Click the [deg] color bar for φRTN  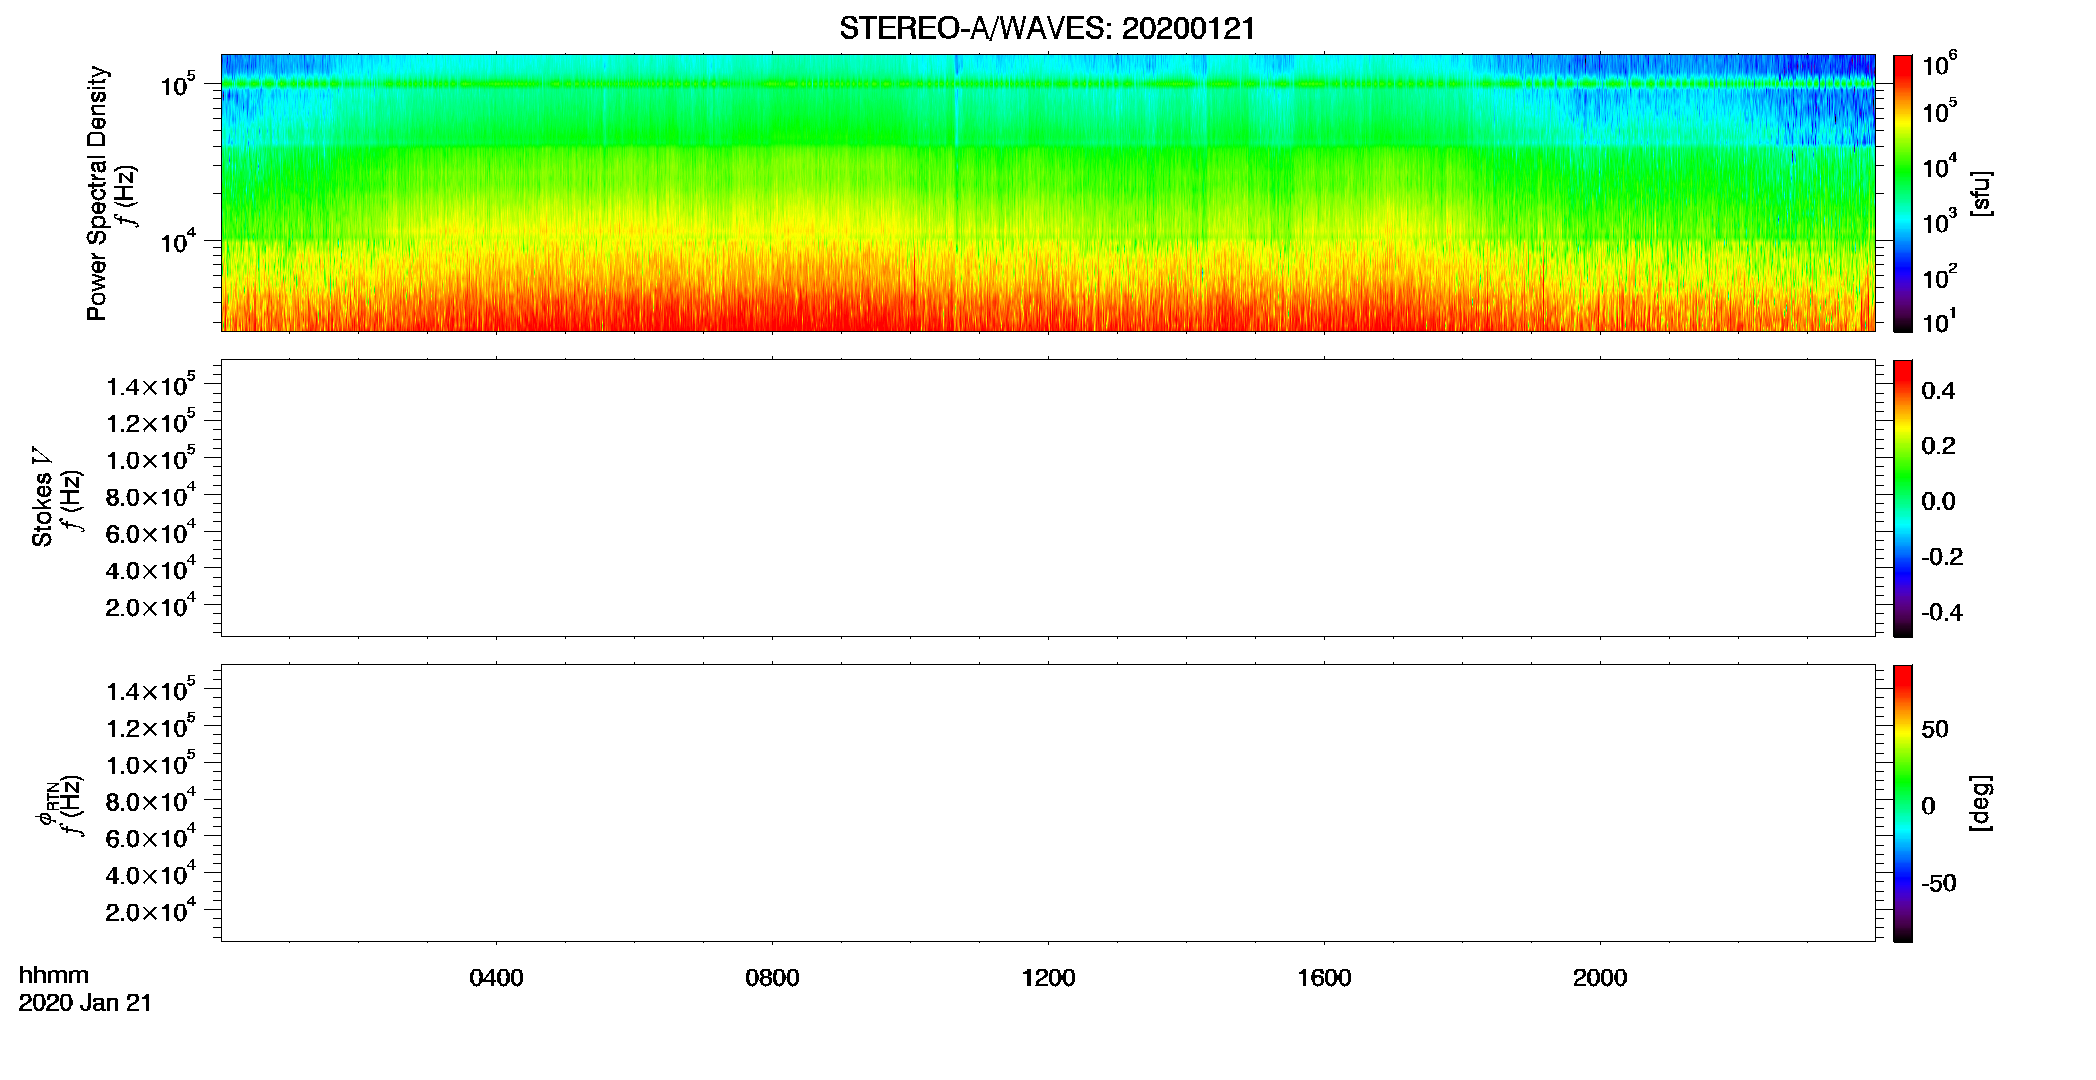tap(1903, 803)
